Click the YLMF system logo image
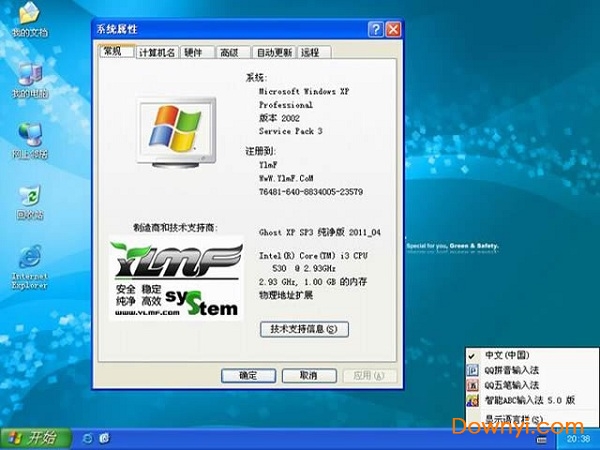This screenshot has height=450, width=600. tap(176, 278)
